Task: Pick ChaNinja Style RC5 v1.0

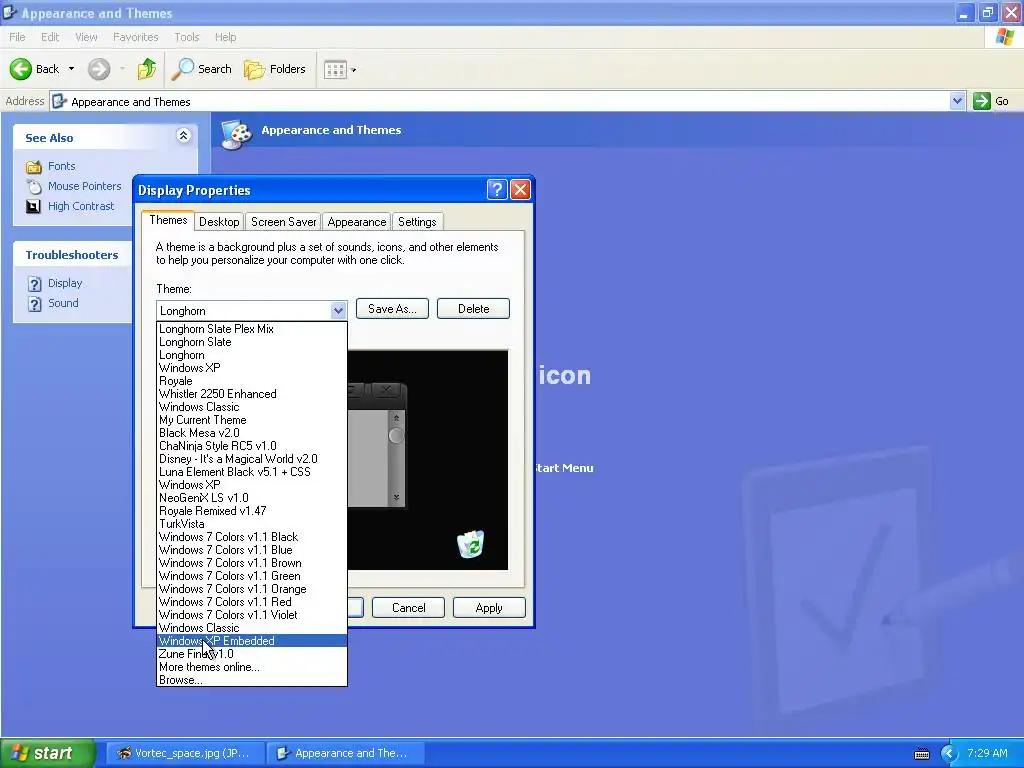Action: [x=252, y=446]
